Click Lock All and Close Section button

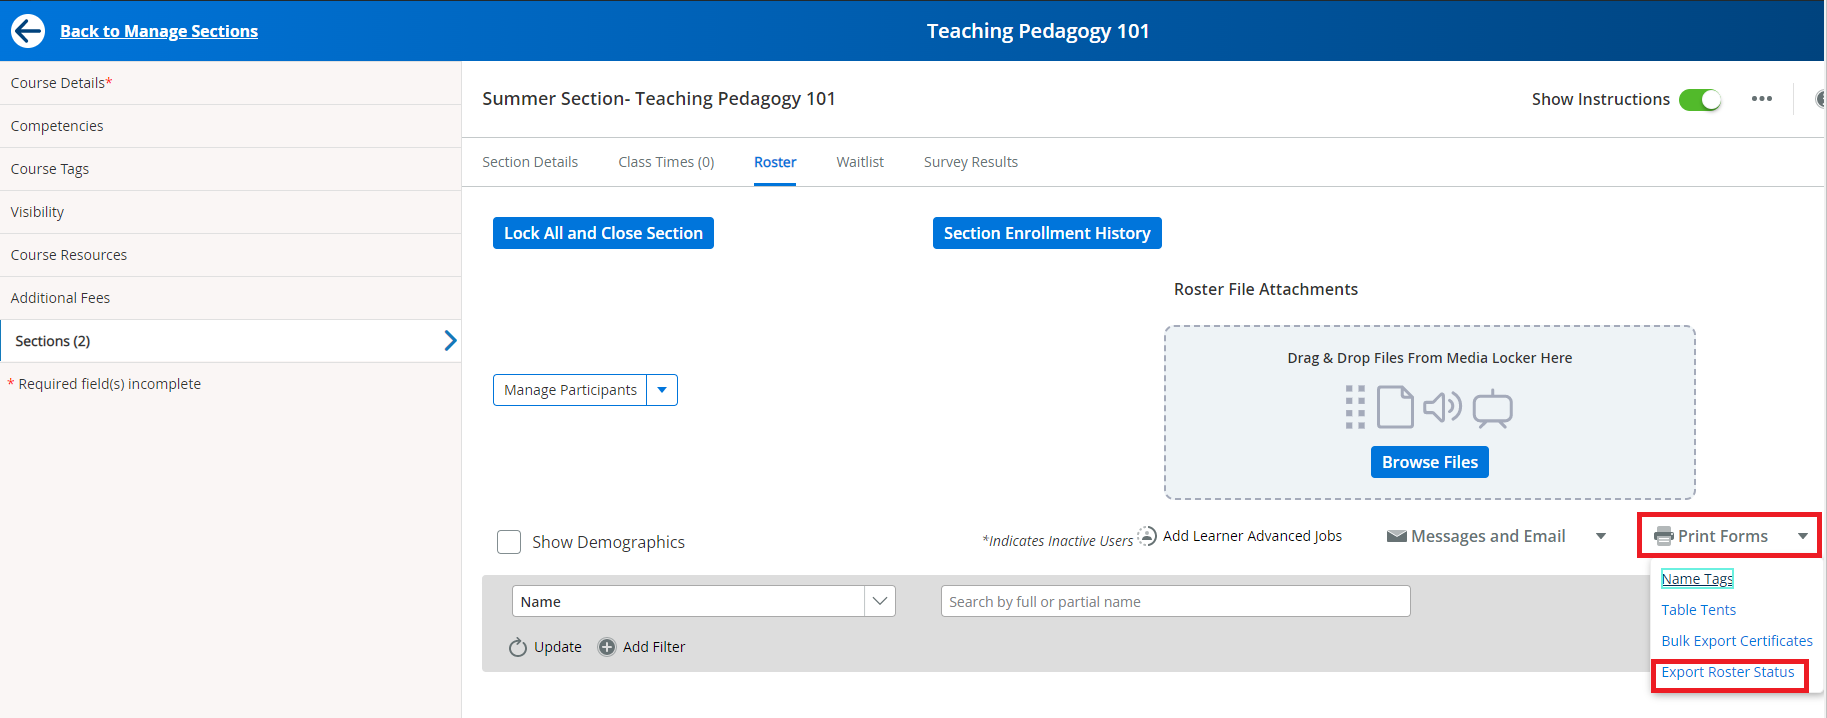(x=603, y=233)
